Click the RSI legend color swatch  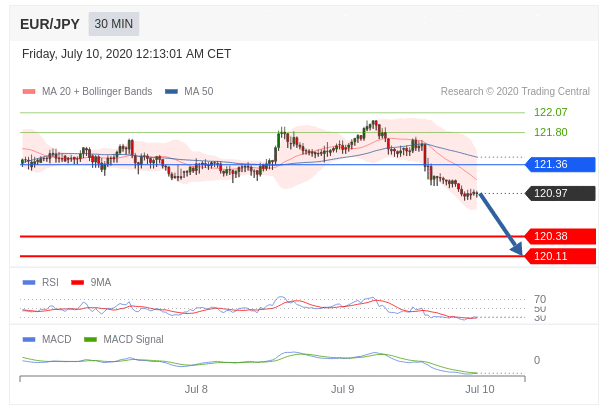(x=29, y=282)
